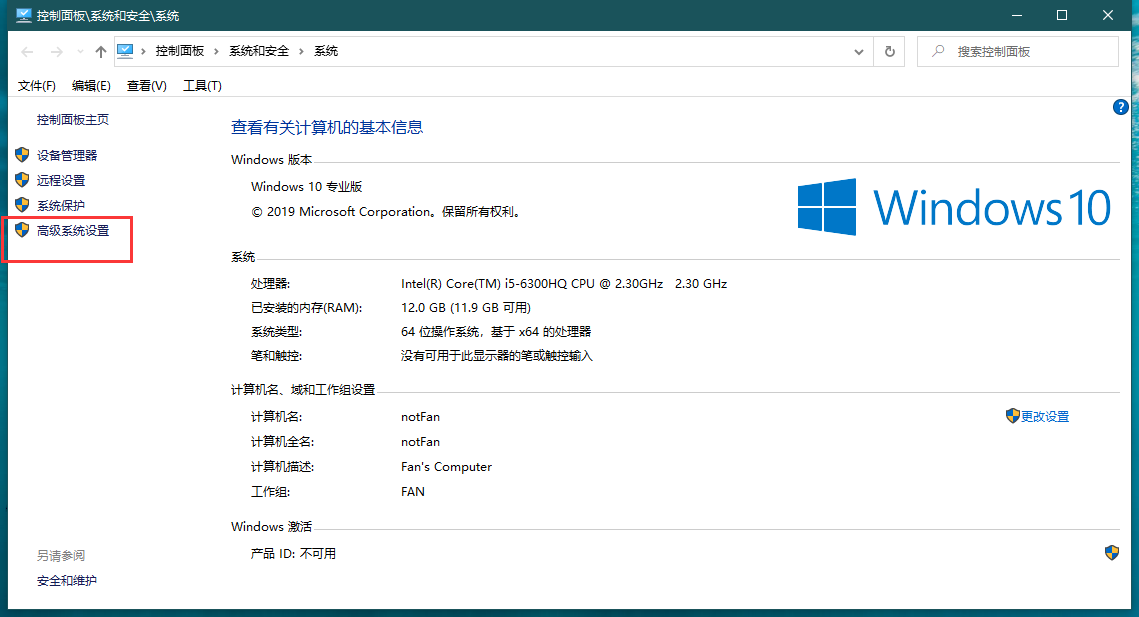Expand chevron after 系统和安全 breadcrumb

pos(301,51)
